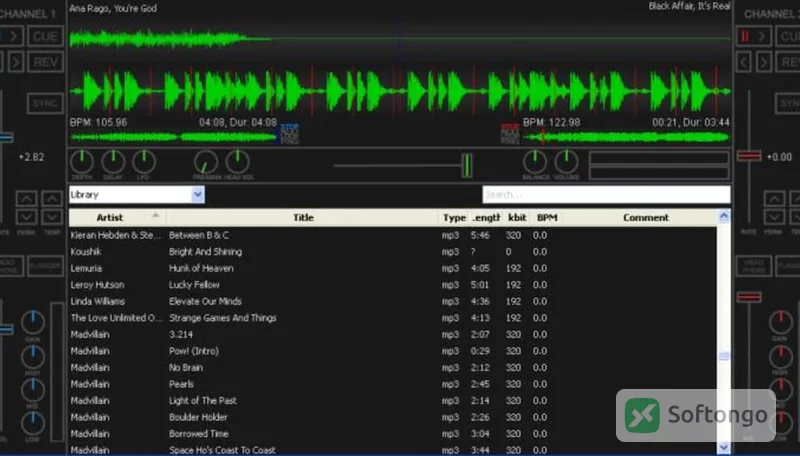Click Channel 1 forward arrow next to CUE

(x=14, y=36)
